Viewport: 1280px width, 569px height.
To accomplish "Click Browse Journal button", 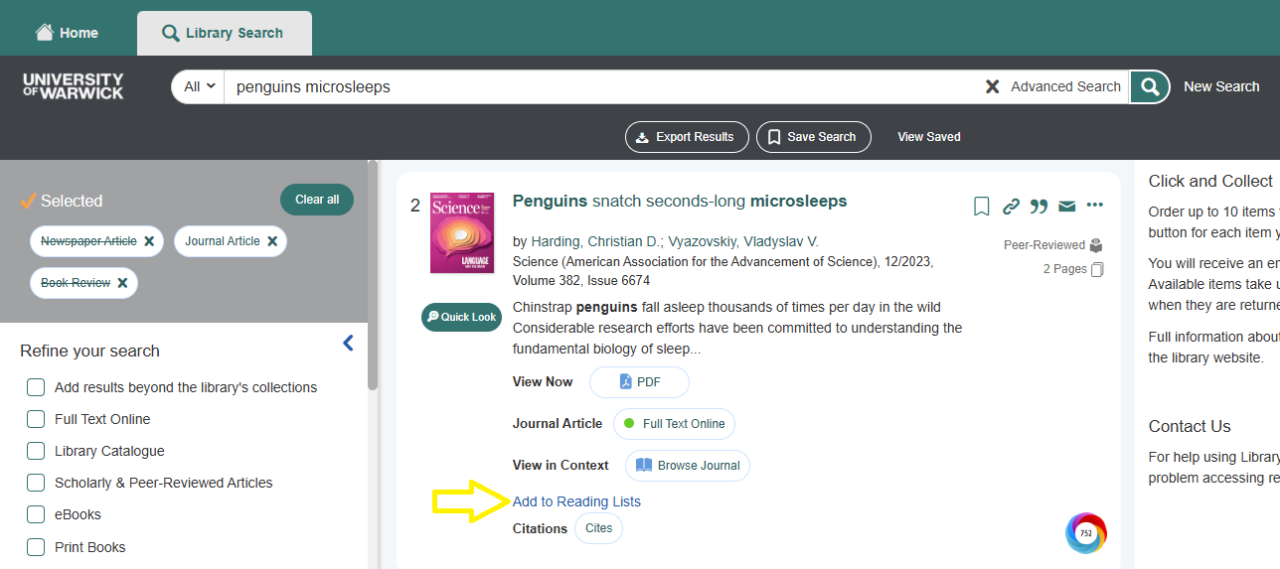I will click(x=688, y=466).
